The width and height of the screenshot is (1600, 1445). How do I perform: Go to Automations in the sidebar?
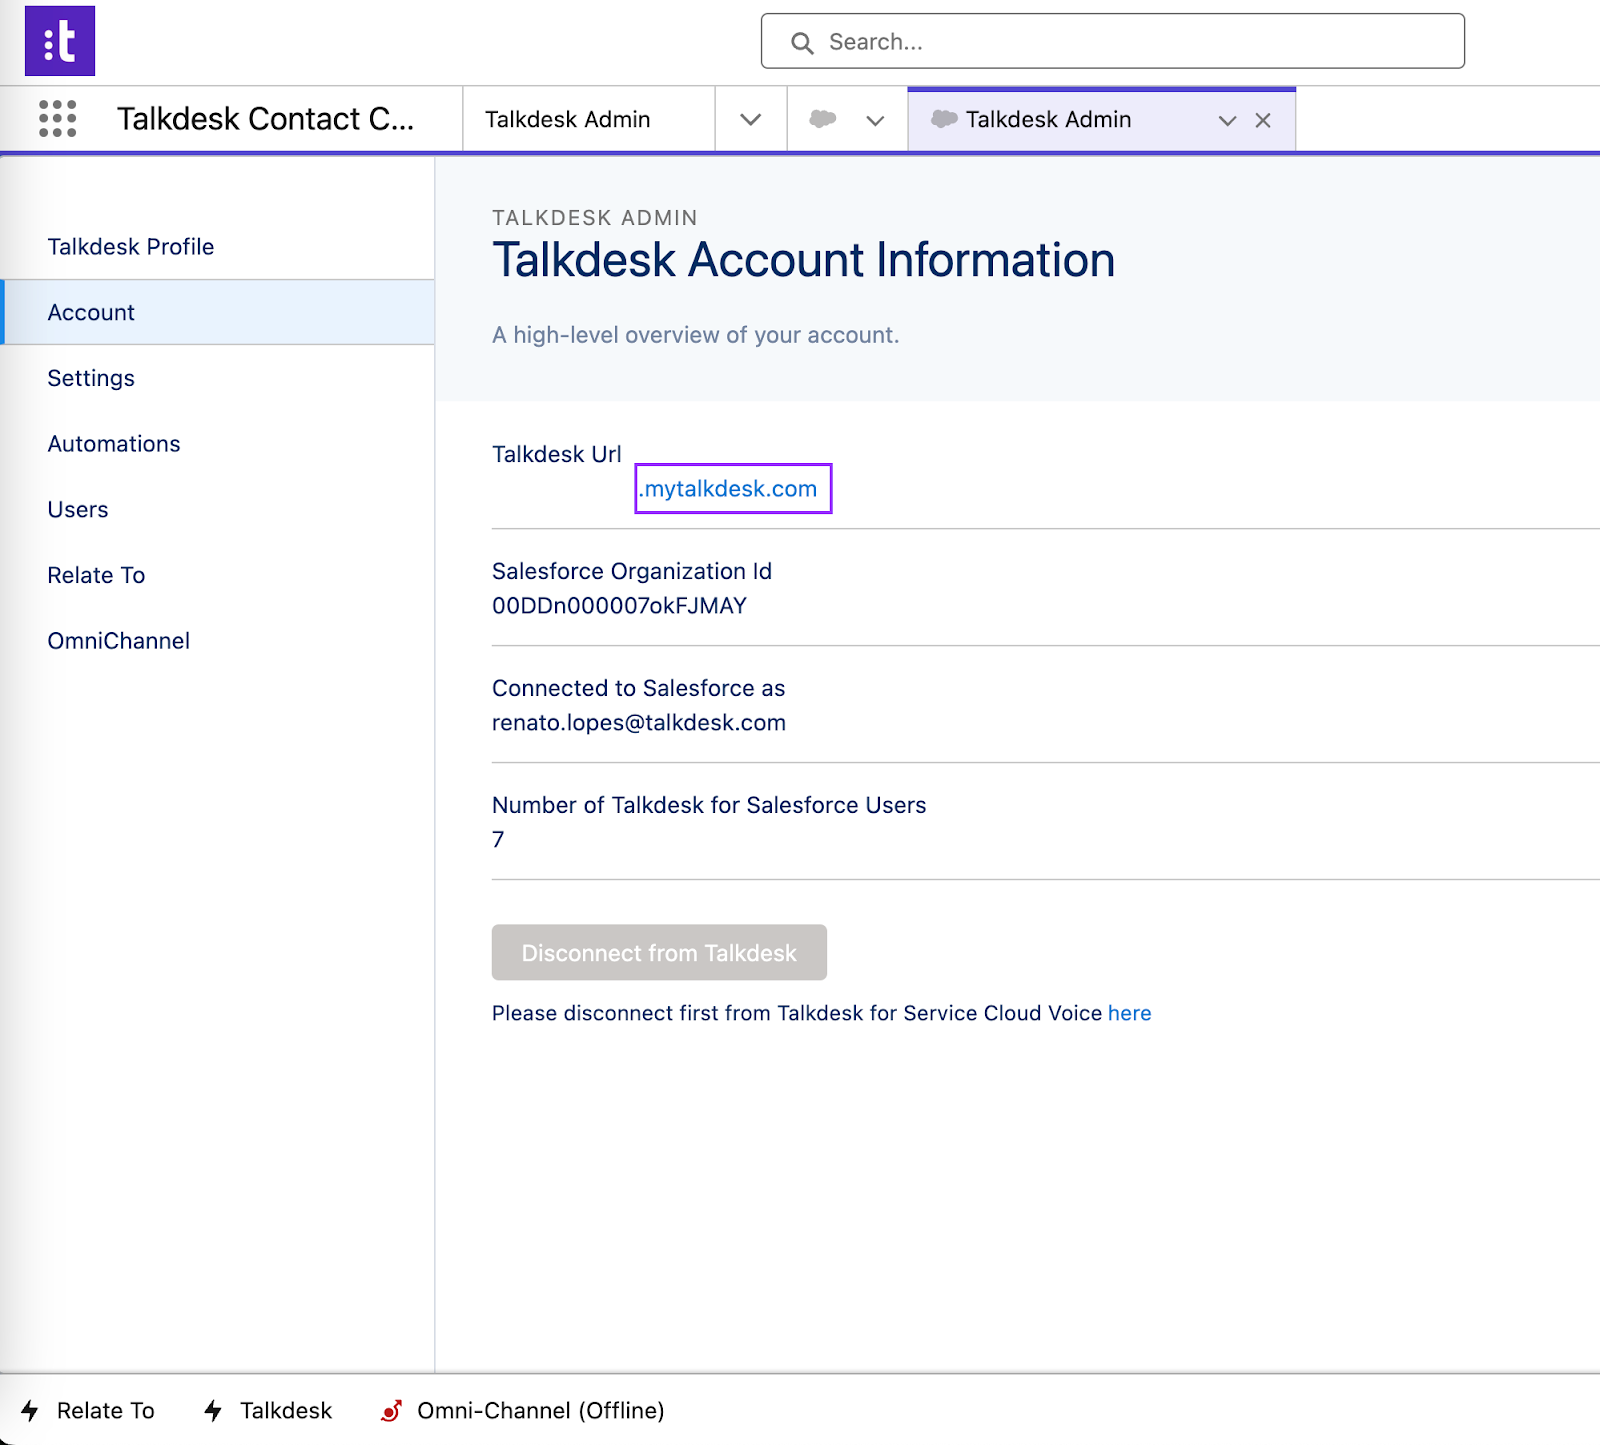click(218, 444)
